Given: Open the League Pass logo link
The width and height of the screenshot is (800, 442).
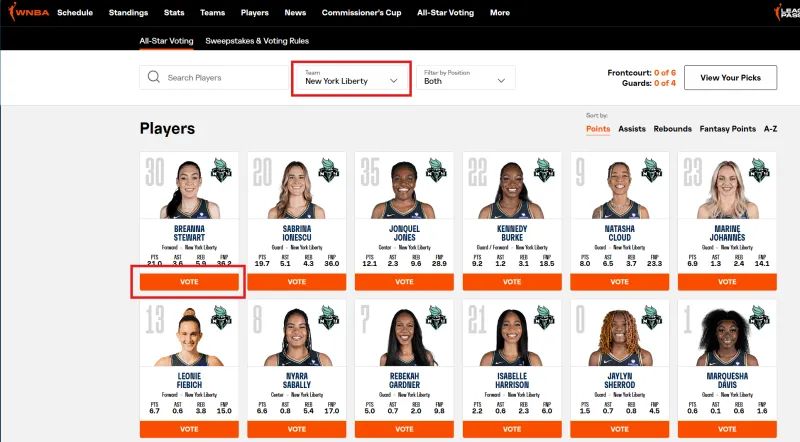Looking at the screenshot, I should 787,12.
